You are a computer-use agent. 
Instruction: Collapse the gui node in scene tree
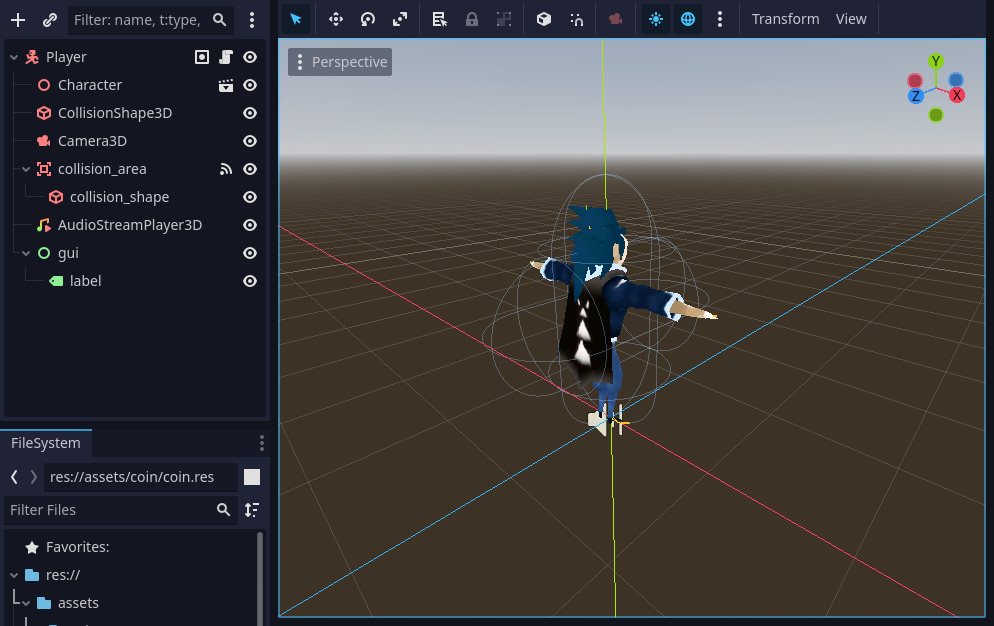point(26,253)
